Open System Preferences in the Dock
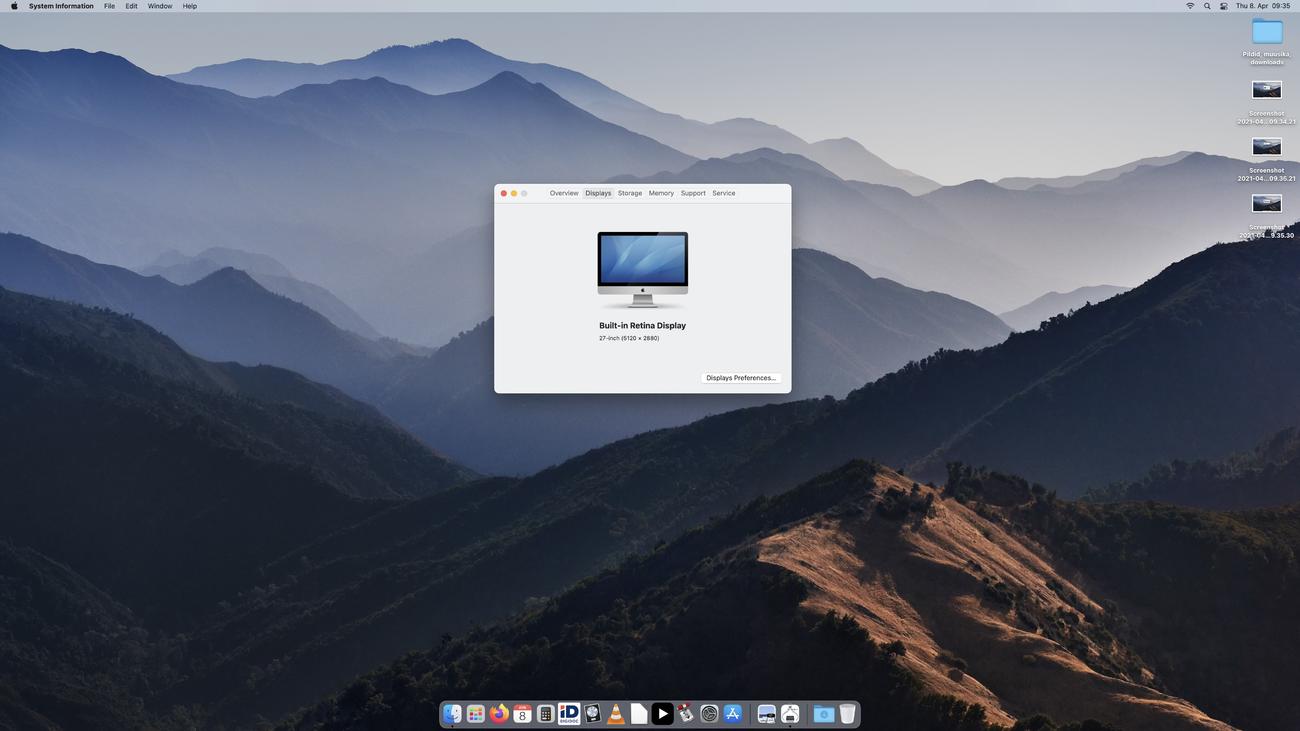This screenshot has height=731, width=1300. (709, 714)
